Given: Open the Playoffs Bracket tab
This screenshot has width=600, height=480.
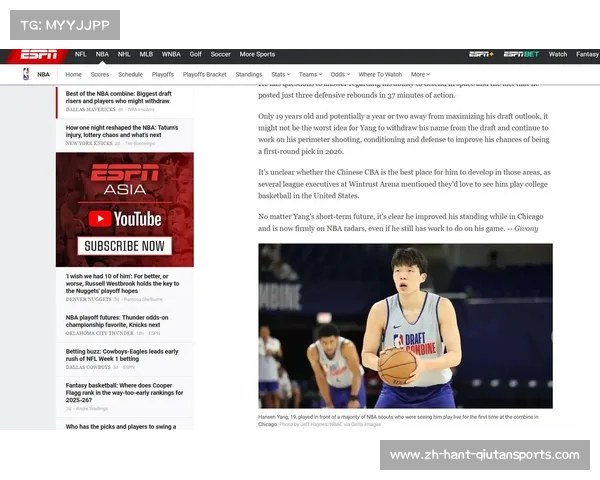Looking at the screenshot, I should 204,74.
